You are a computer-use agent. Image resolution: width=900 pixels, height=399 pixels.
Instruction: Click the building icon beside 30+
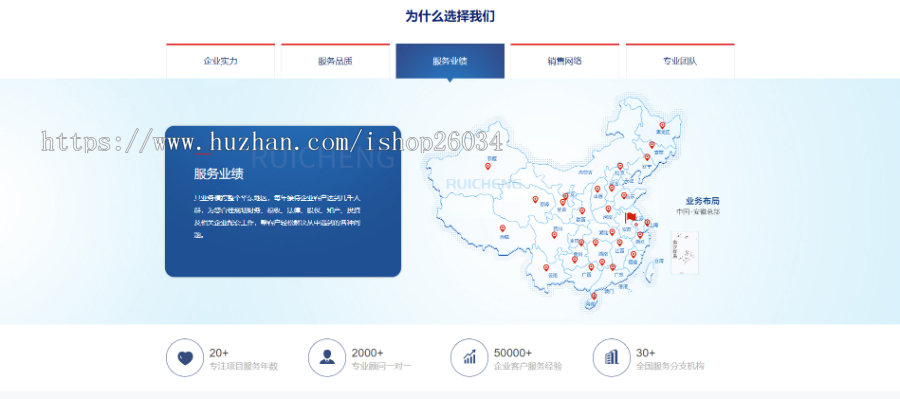pos(612,358)
